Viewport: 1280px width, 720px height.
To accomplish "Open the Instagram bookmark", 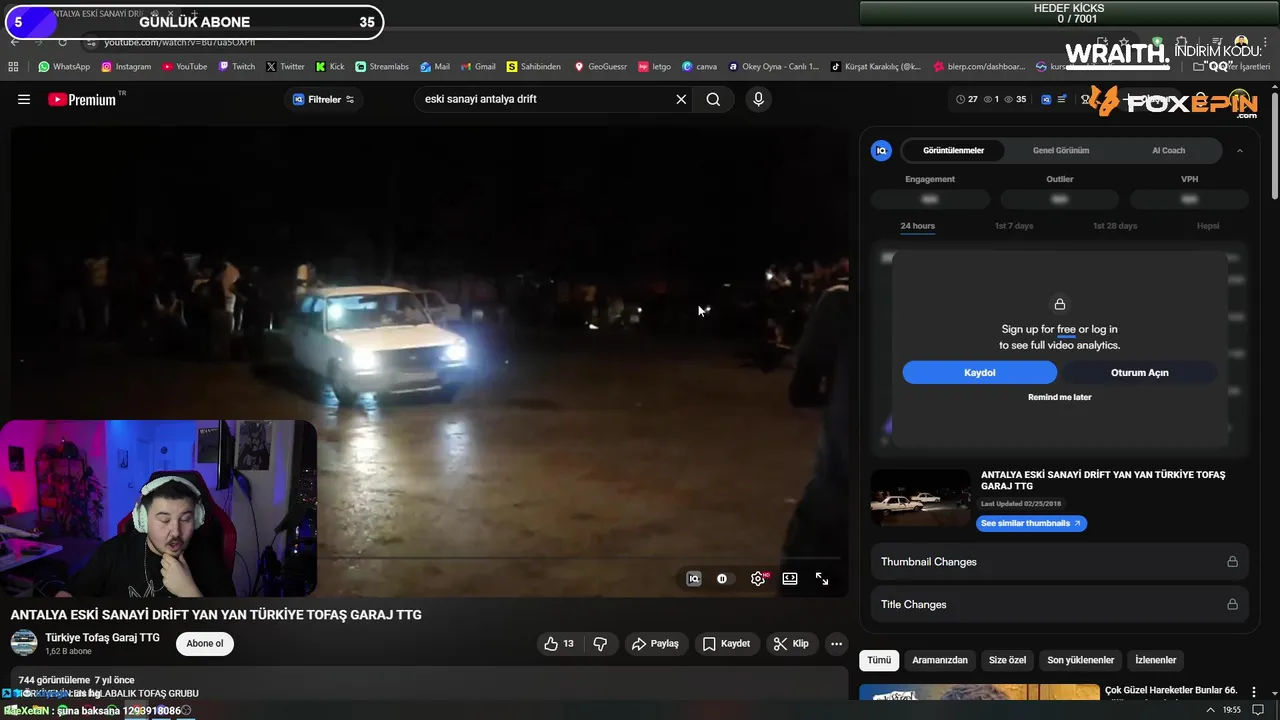I will pyautogui.click(x=126, y=67).
